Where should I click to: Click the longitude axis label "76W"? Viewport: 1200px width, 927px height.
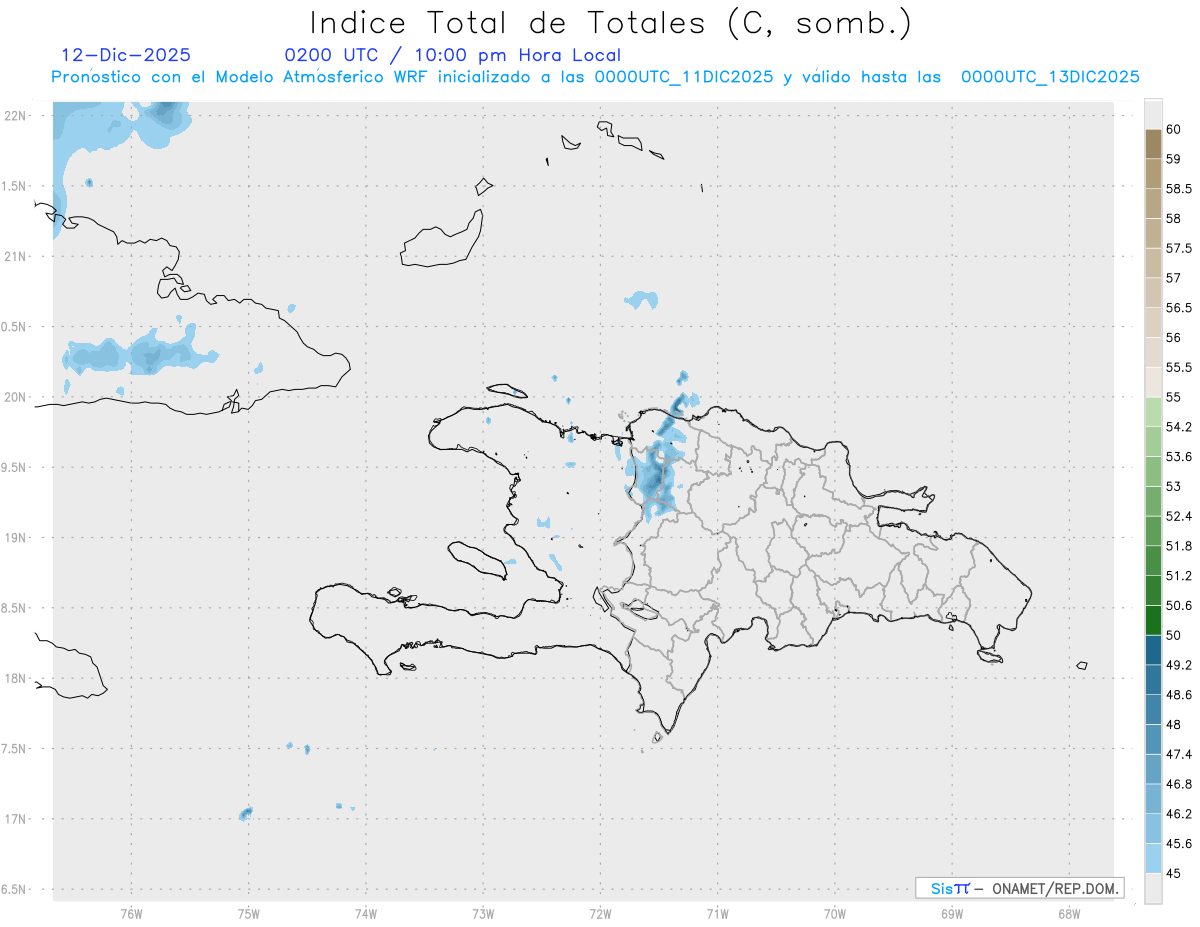[131, 914]
